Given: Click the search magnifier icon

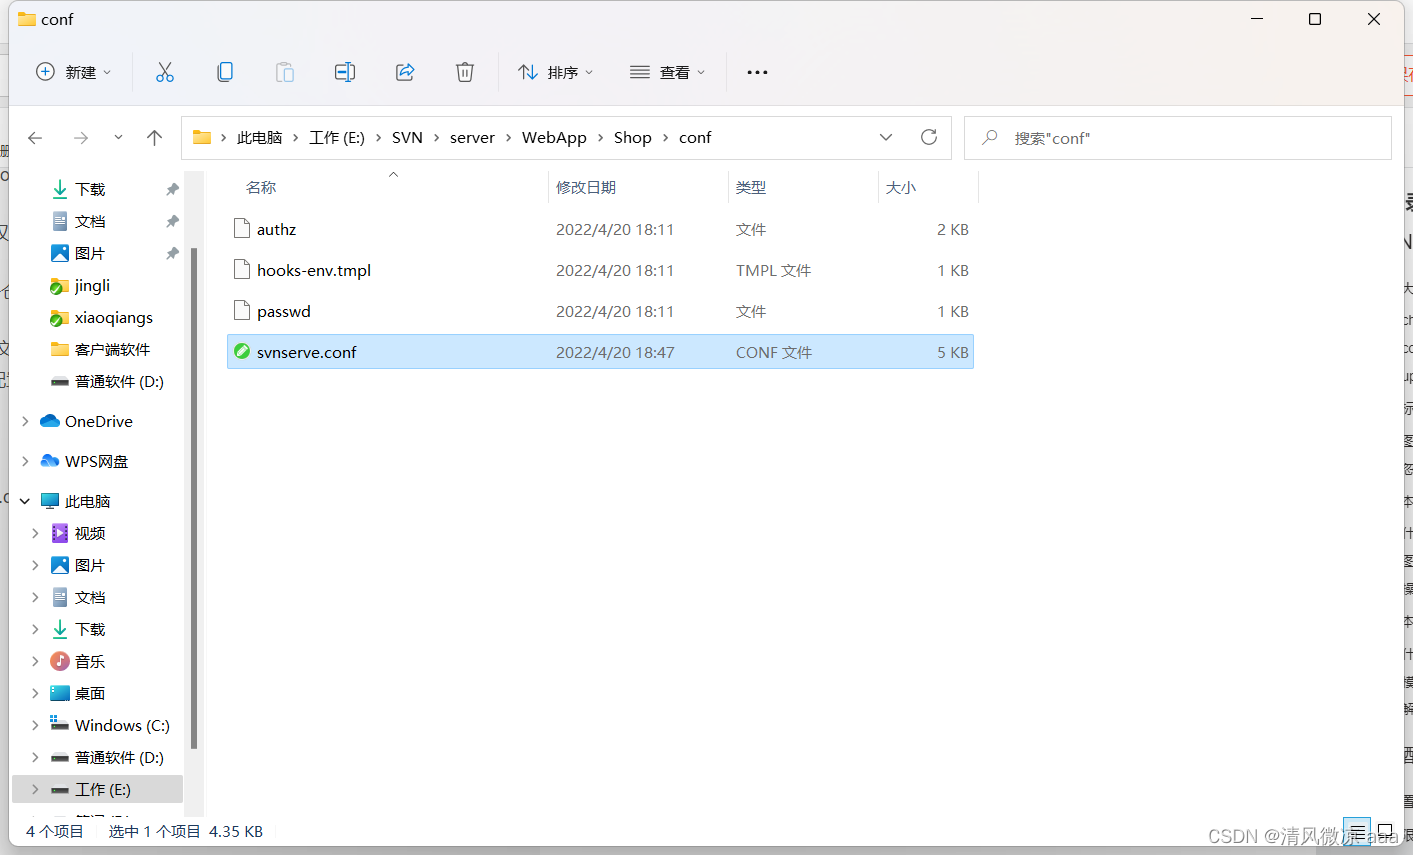Looking at the screenshot, I should point(990,138).
